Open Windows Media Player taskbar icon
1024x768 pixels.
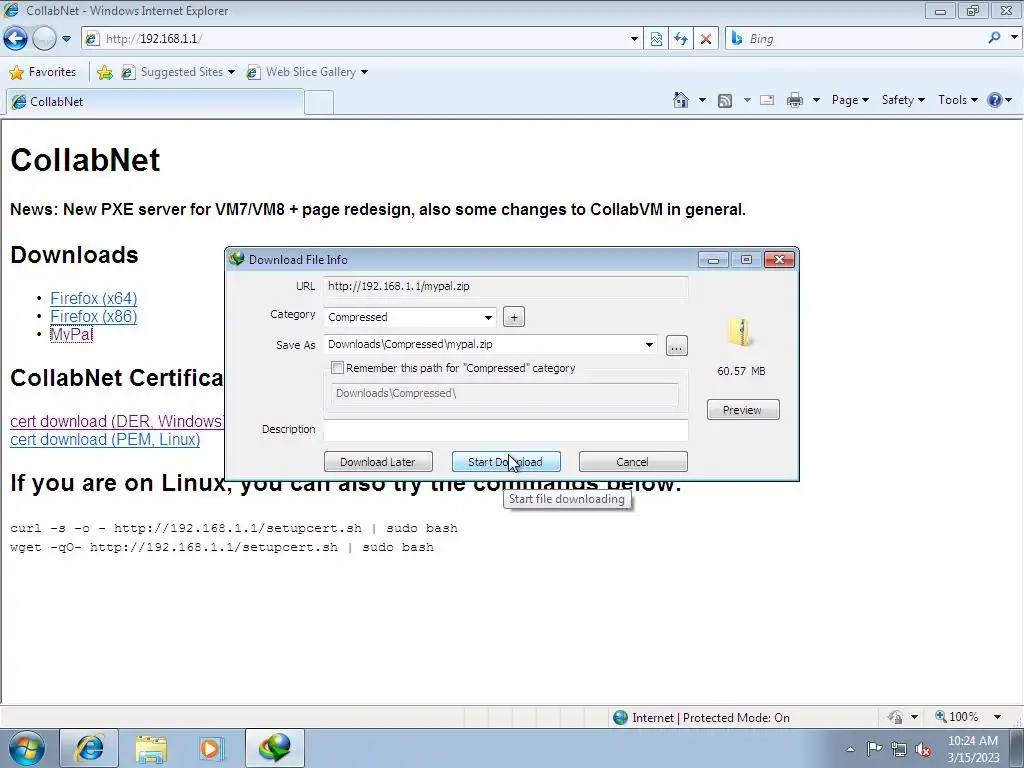coord(212,748)
